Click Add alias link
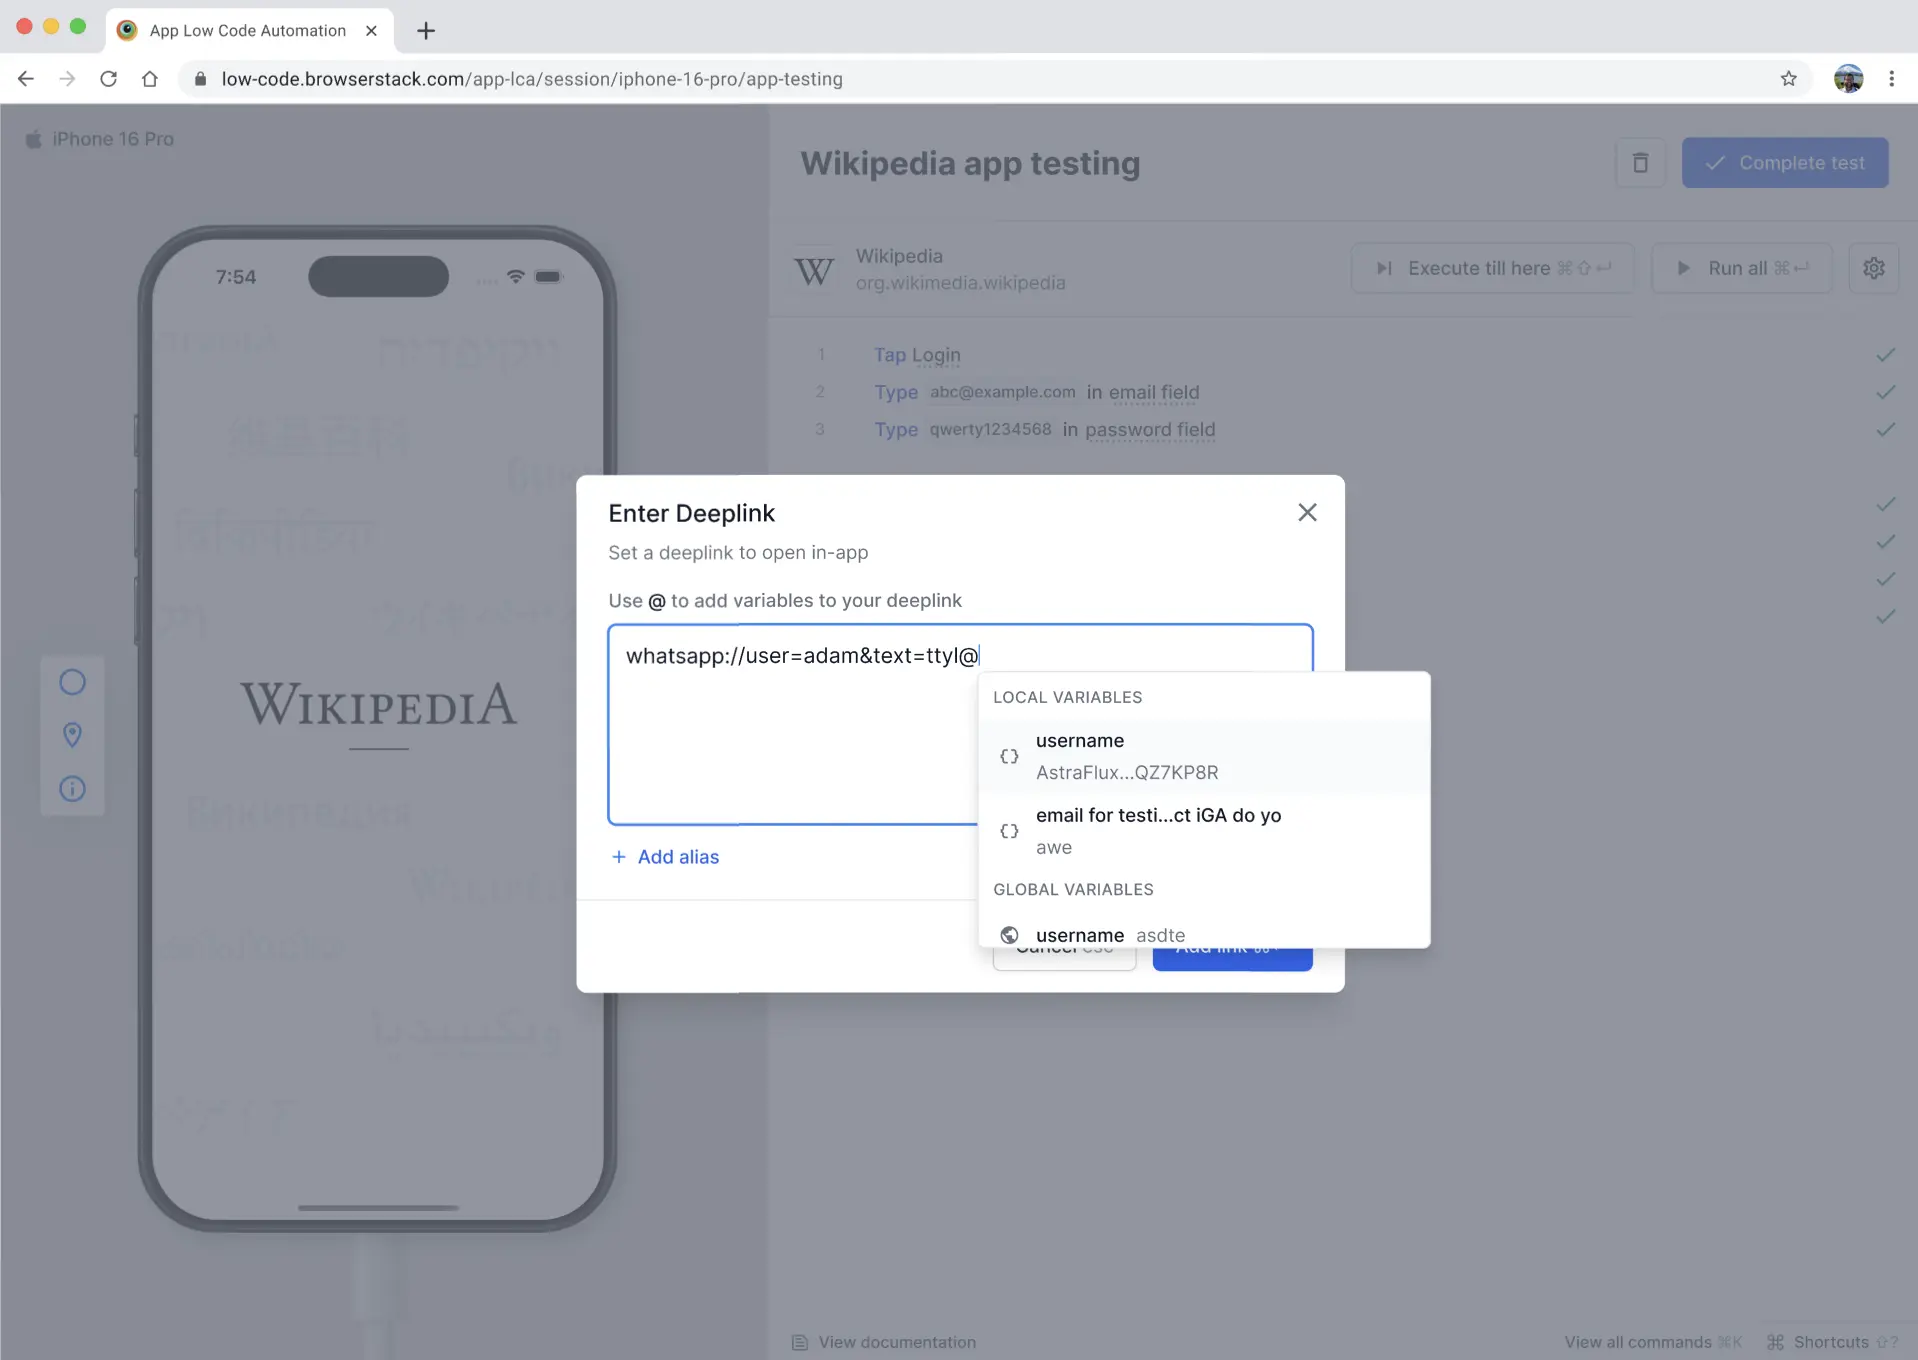 pos(678,857)
